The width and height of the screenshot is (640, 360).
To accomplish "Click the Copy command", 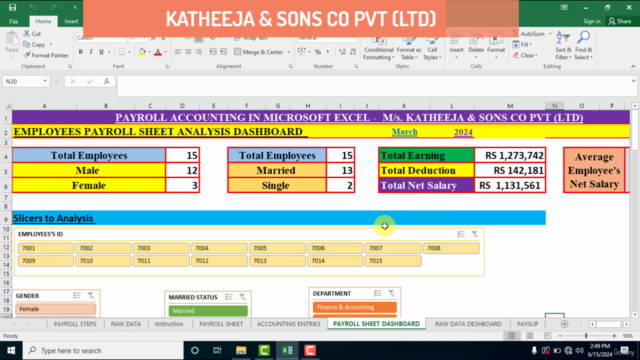I will click(35, 44).
